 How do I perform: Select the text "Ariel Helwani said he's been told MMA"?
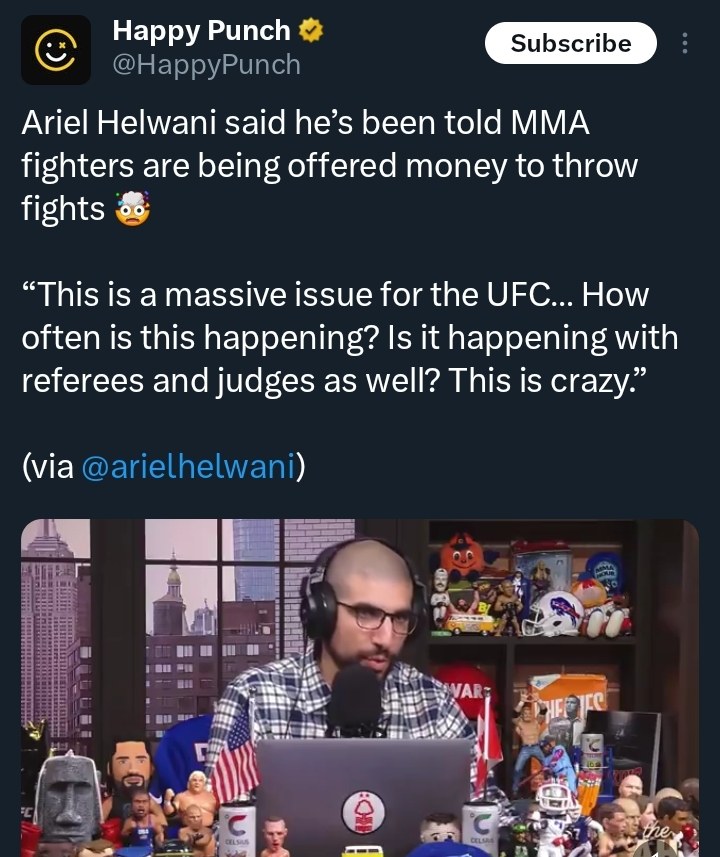coord(306,122)
